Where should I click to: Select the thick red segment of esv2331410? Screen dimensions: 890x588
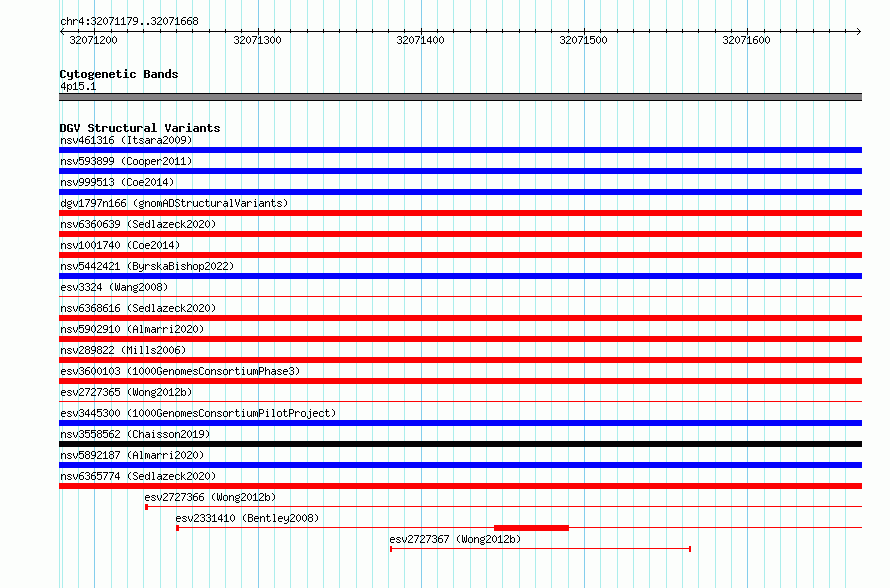(x=531, y=528)
